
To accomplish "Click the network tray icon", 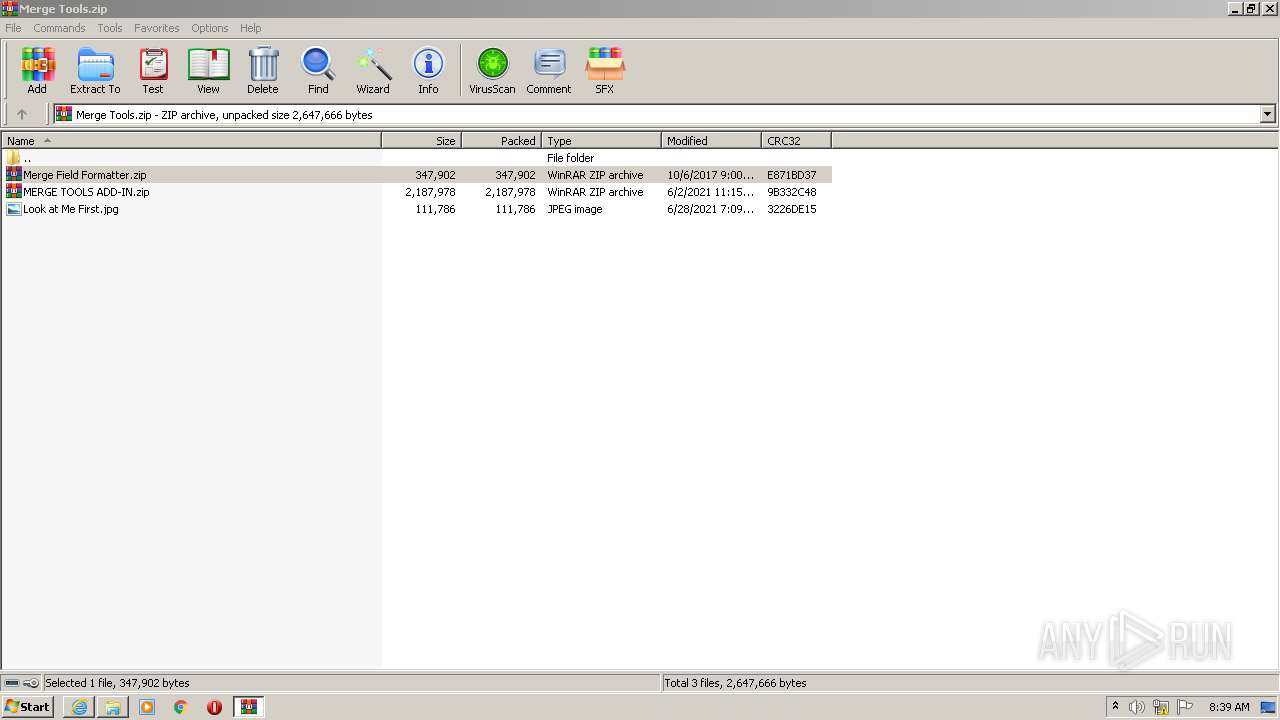I will tap(1161, 707).
